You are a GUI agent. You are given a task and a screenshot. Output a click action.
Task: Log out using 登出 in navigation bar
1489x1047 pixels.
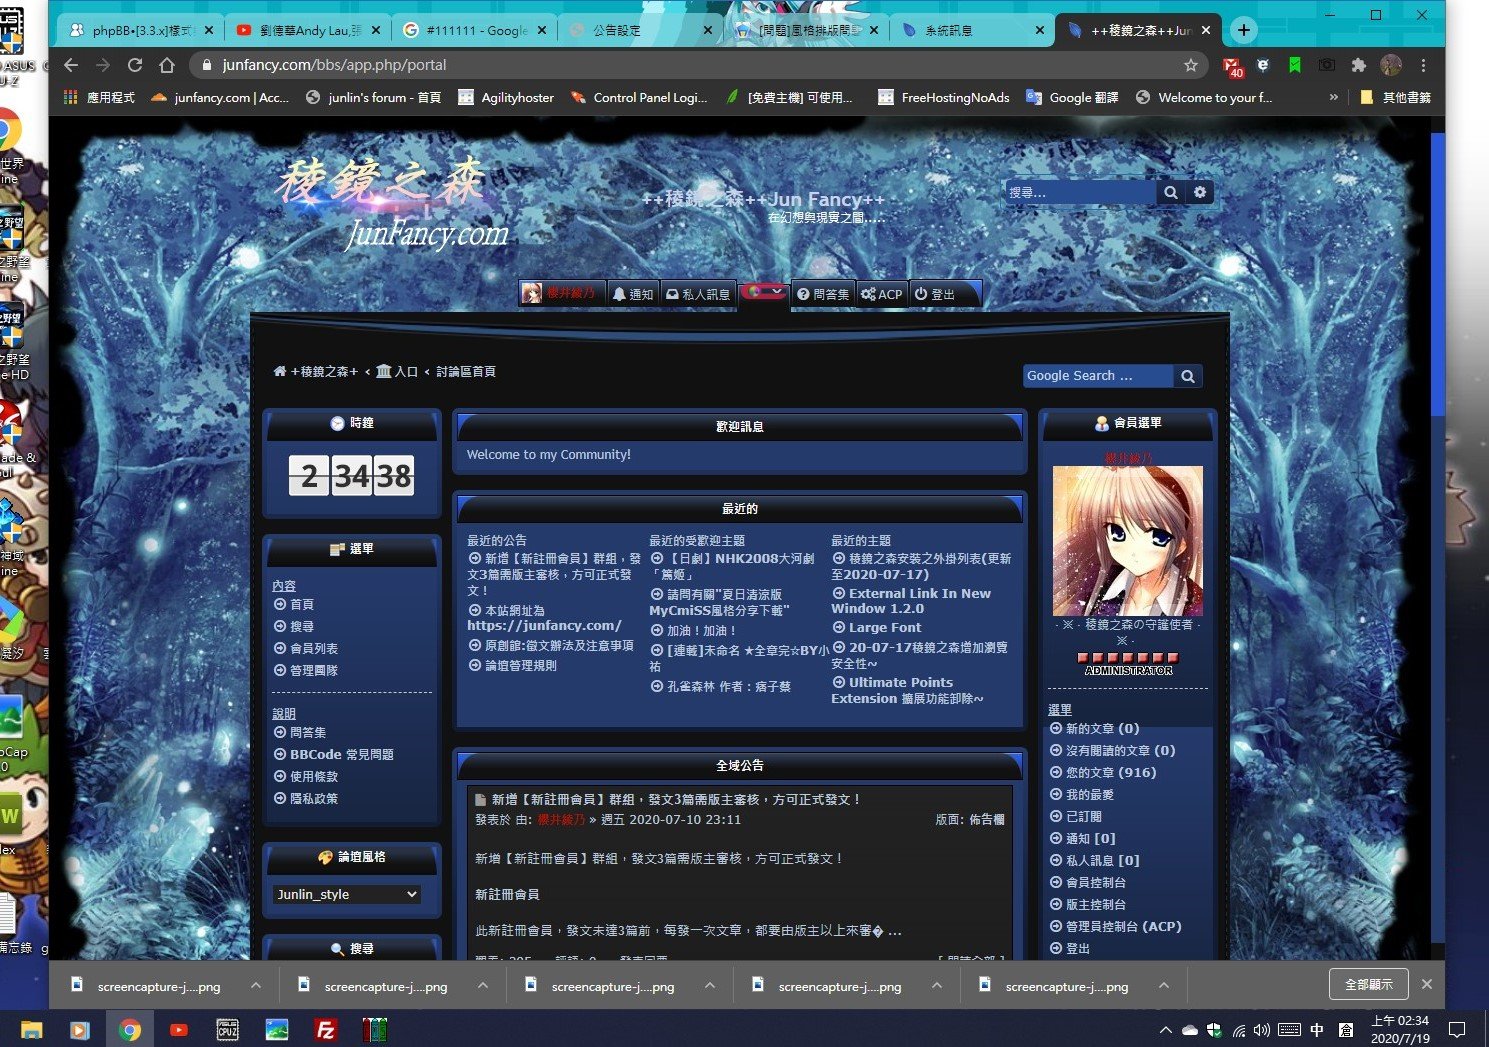[935, 294]
